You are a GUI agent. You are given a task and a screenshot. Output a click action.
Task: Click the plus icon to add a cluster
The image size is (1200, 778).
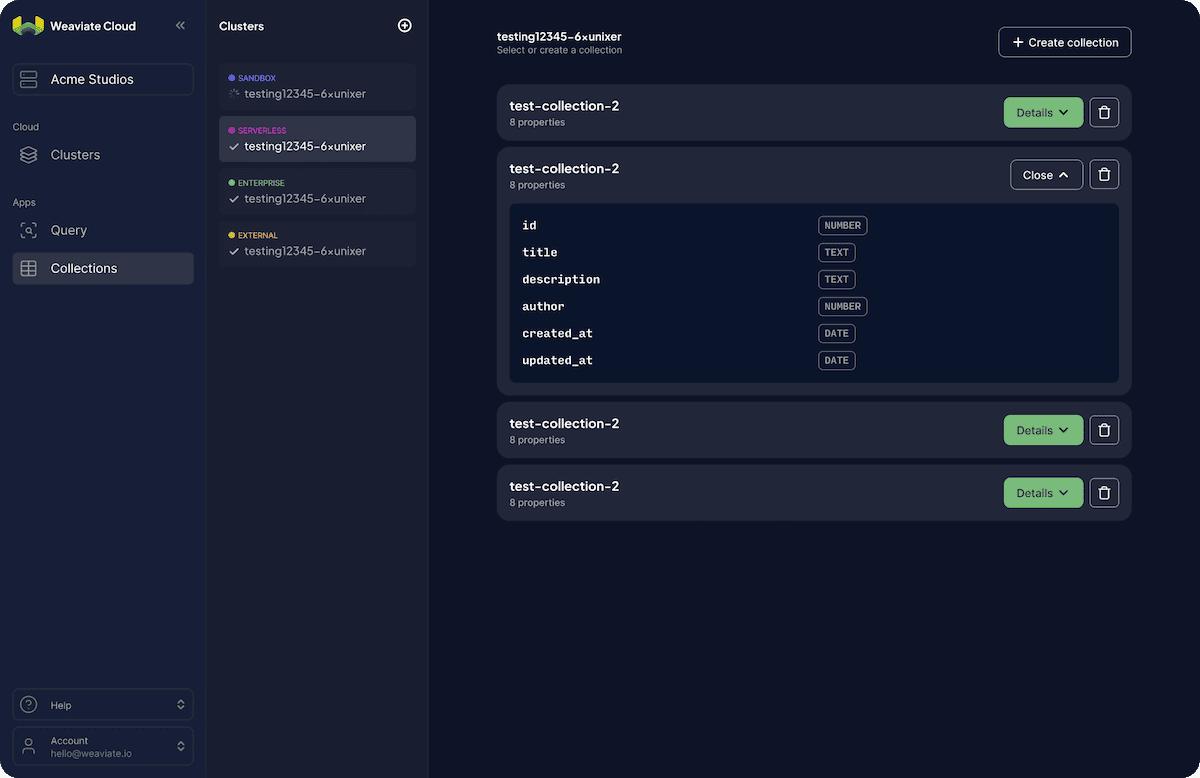(x=404, y=25)
